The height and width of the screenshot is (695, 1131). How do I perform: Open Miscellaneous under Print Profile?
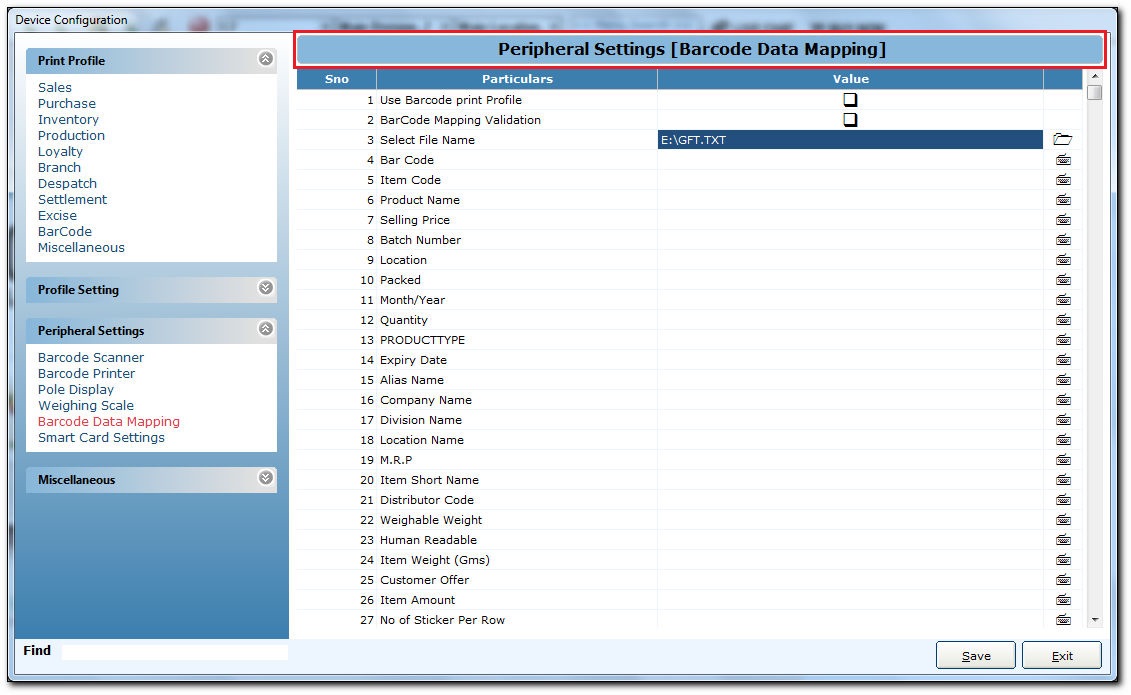(81, 247)
